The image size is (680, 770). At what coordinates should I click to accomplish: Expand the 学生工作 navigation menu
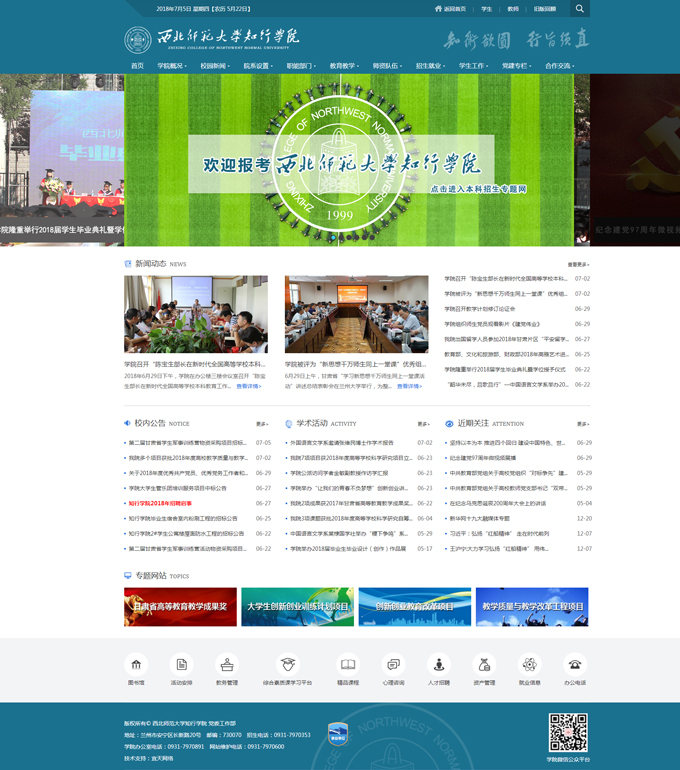click(474, 66)
